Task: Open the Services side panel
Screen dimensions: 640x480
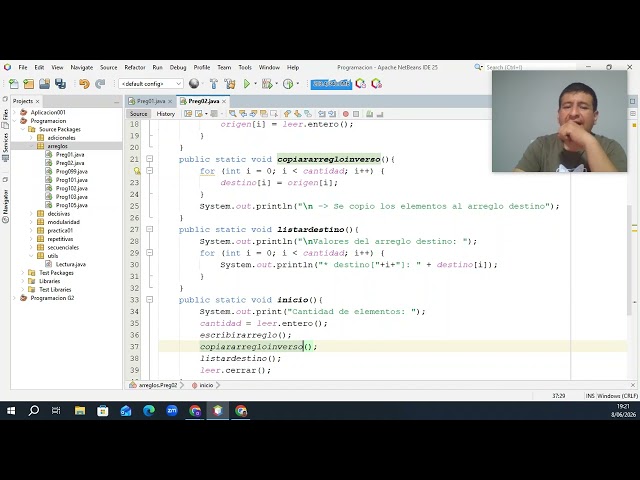Action: coord(5,146)
